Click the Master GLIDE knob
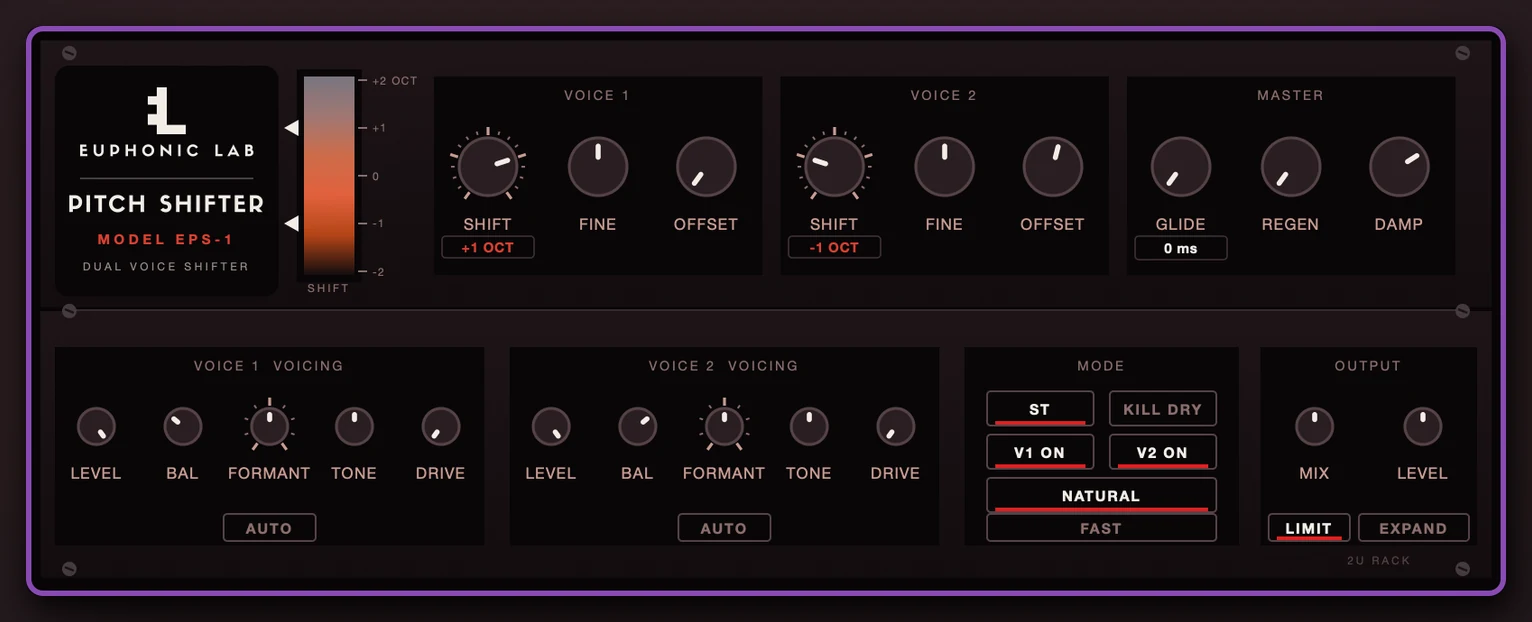Viewport: 1532px width, 622px height. click(x=1181, y=166)
